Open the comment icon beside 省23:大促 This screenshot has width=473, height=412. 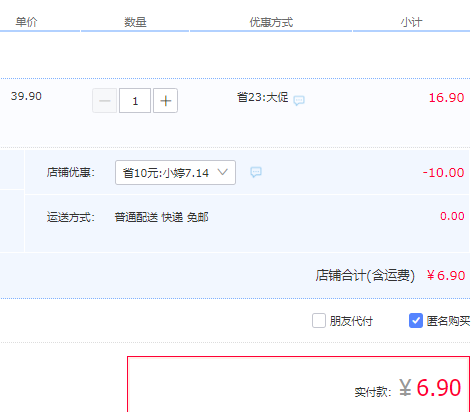299,100
